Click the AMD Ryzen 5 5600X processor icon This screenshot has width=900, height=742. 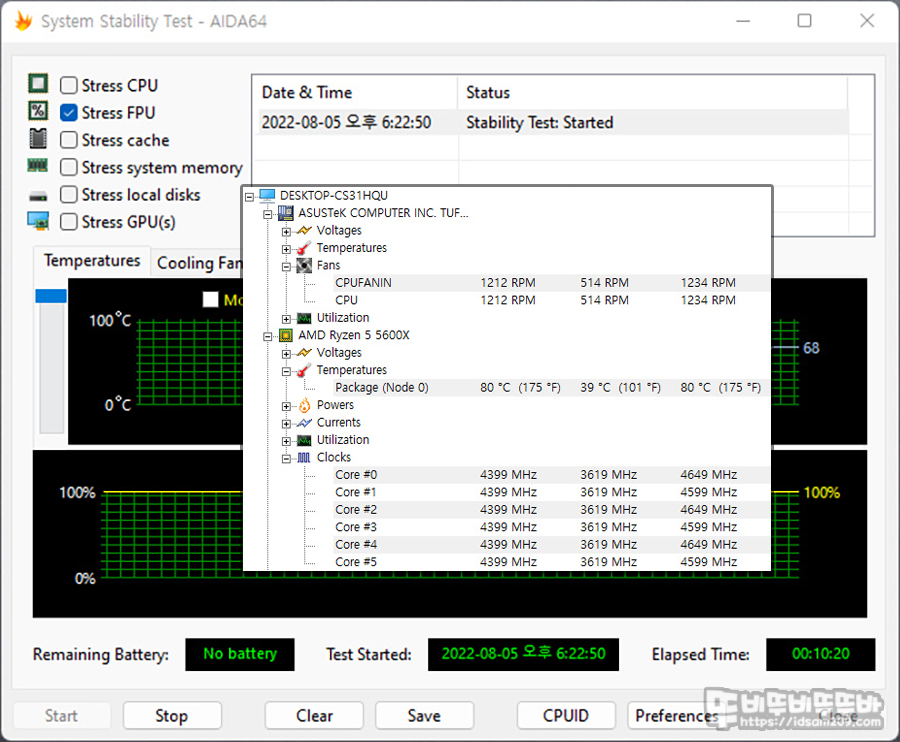285,335
